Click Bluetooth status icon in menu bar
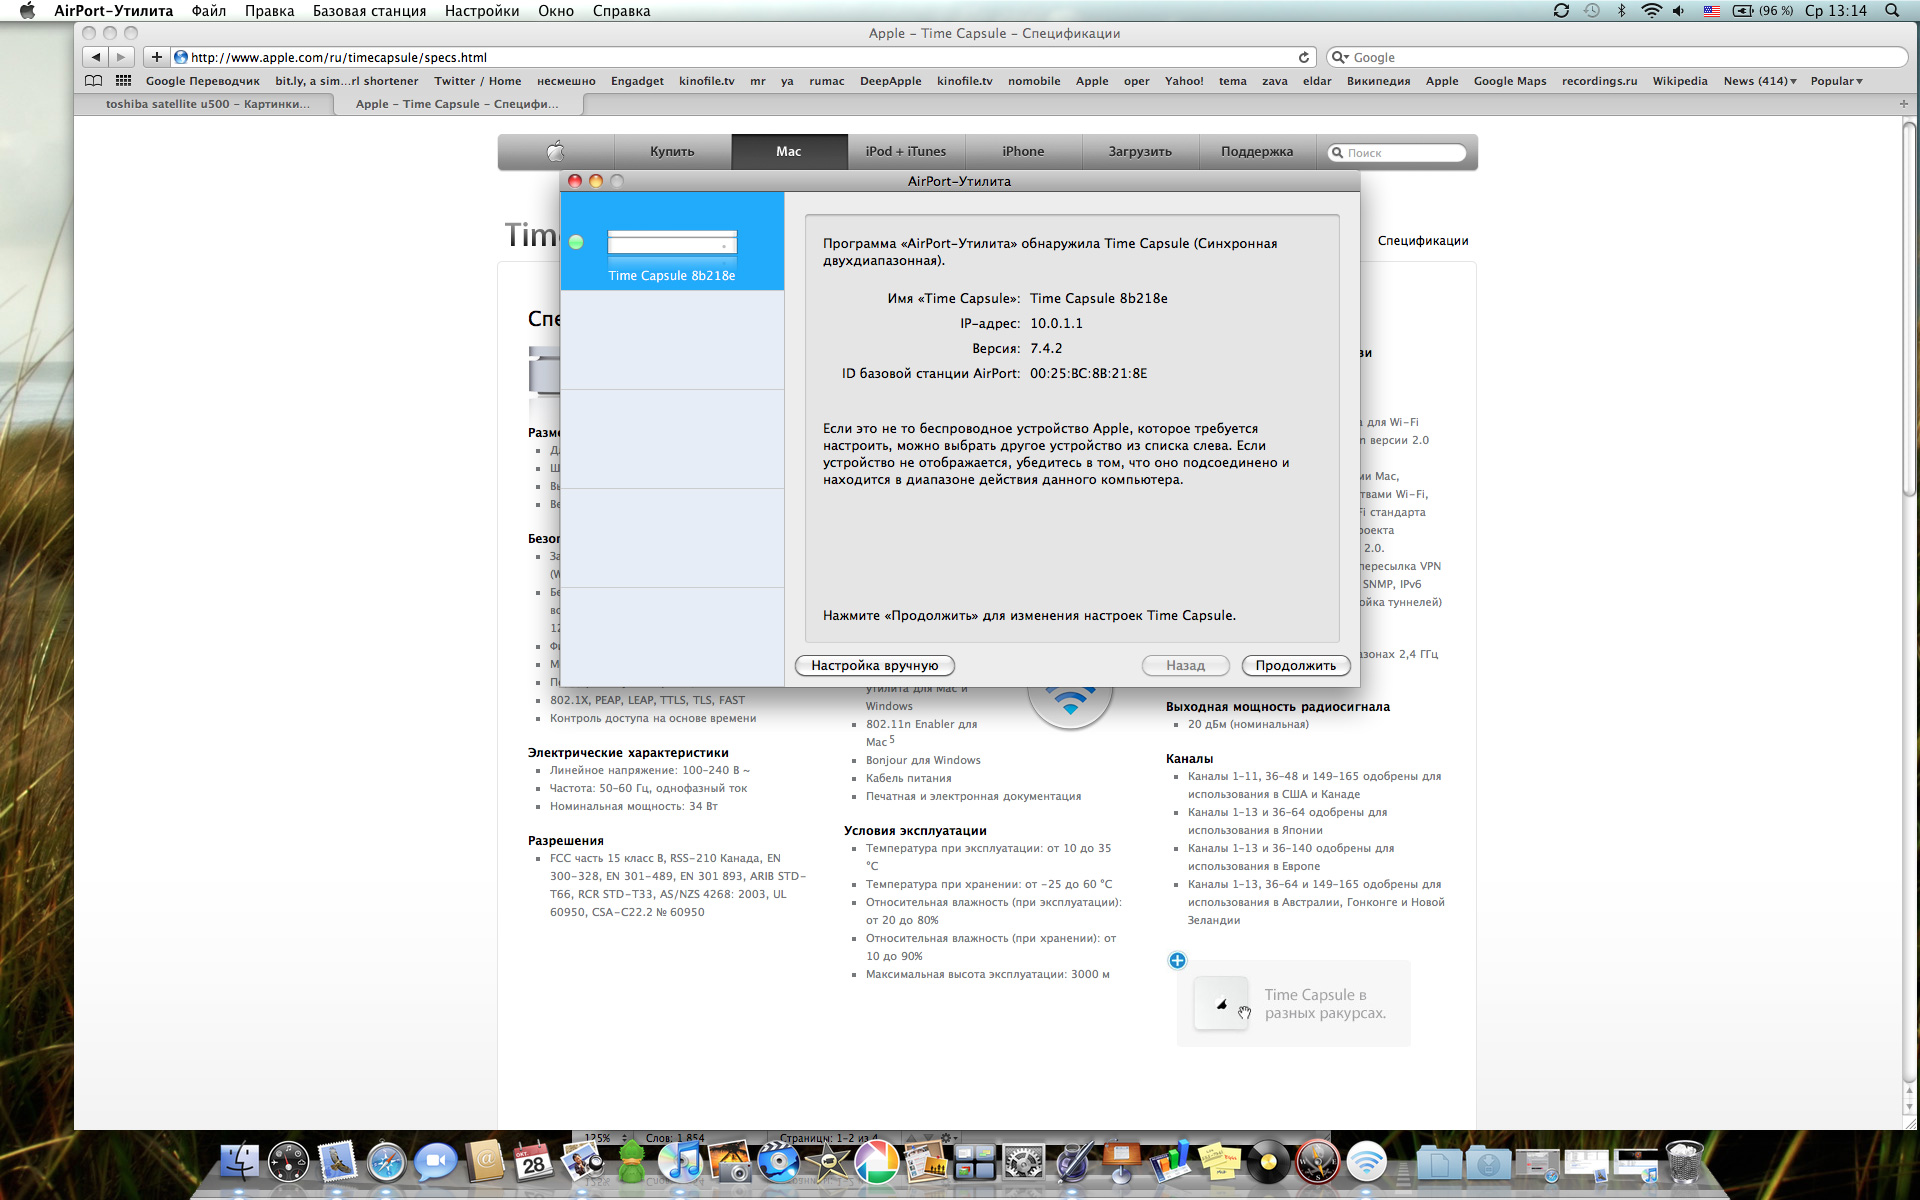The image size is (1920, 1200). (1622, 10)
